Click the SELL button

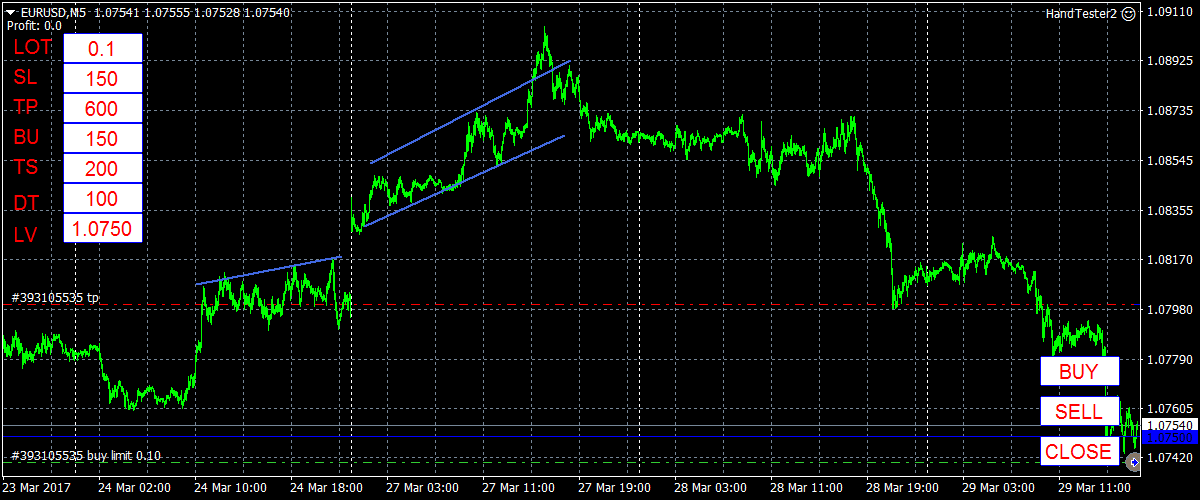coord(1079,411)
